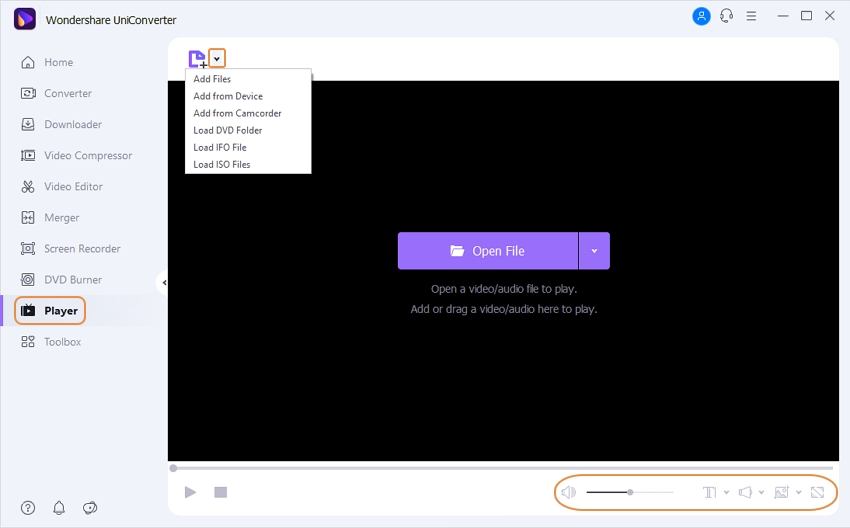The height and width of the screenshot is (528, 850).
Task: Mute audio with the speaker icon
Action: coord(568,492)
